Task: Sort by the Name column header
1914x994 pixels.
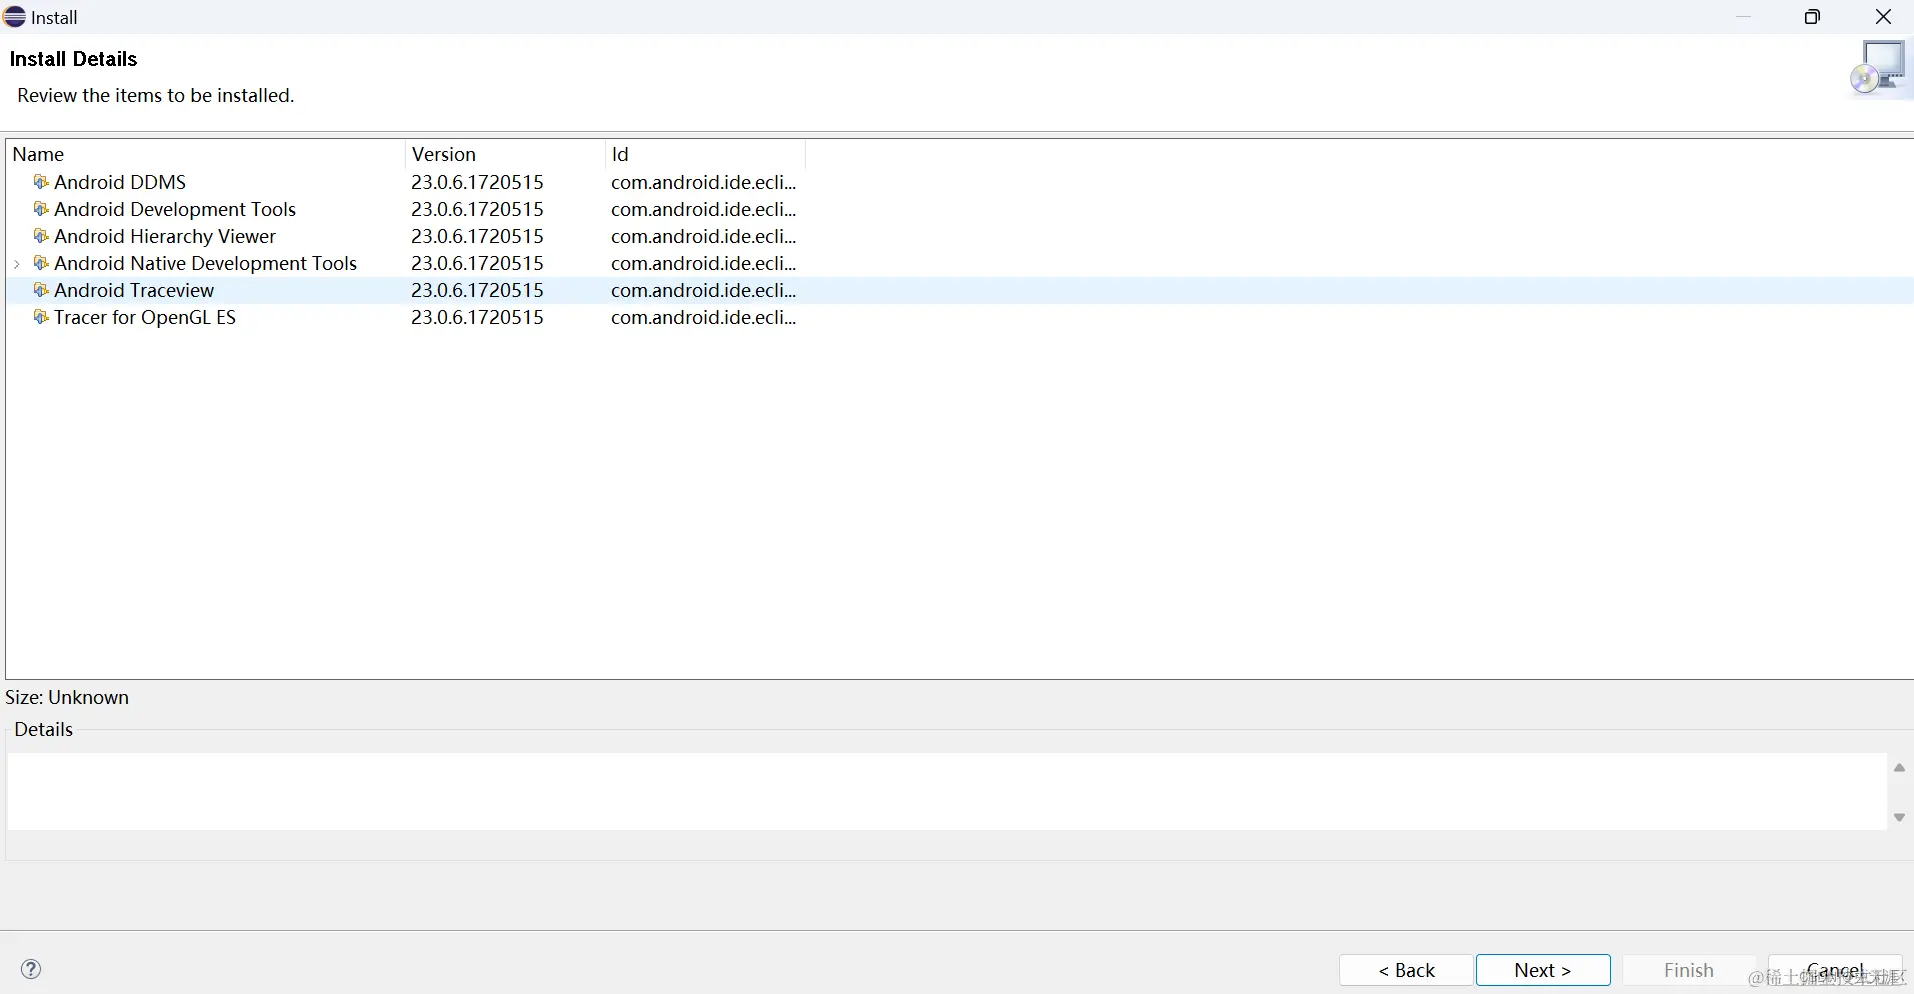Action: pos(205,154)
